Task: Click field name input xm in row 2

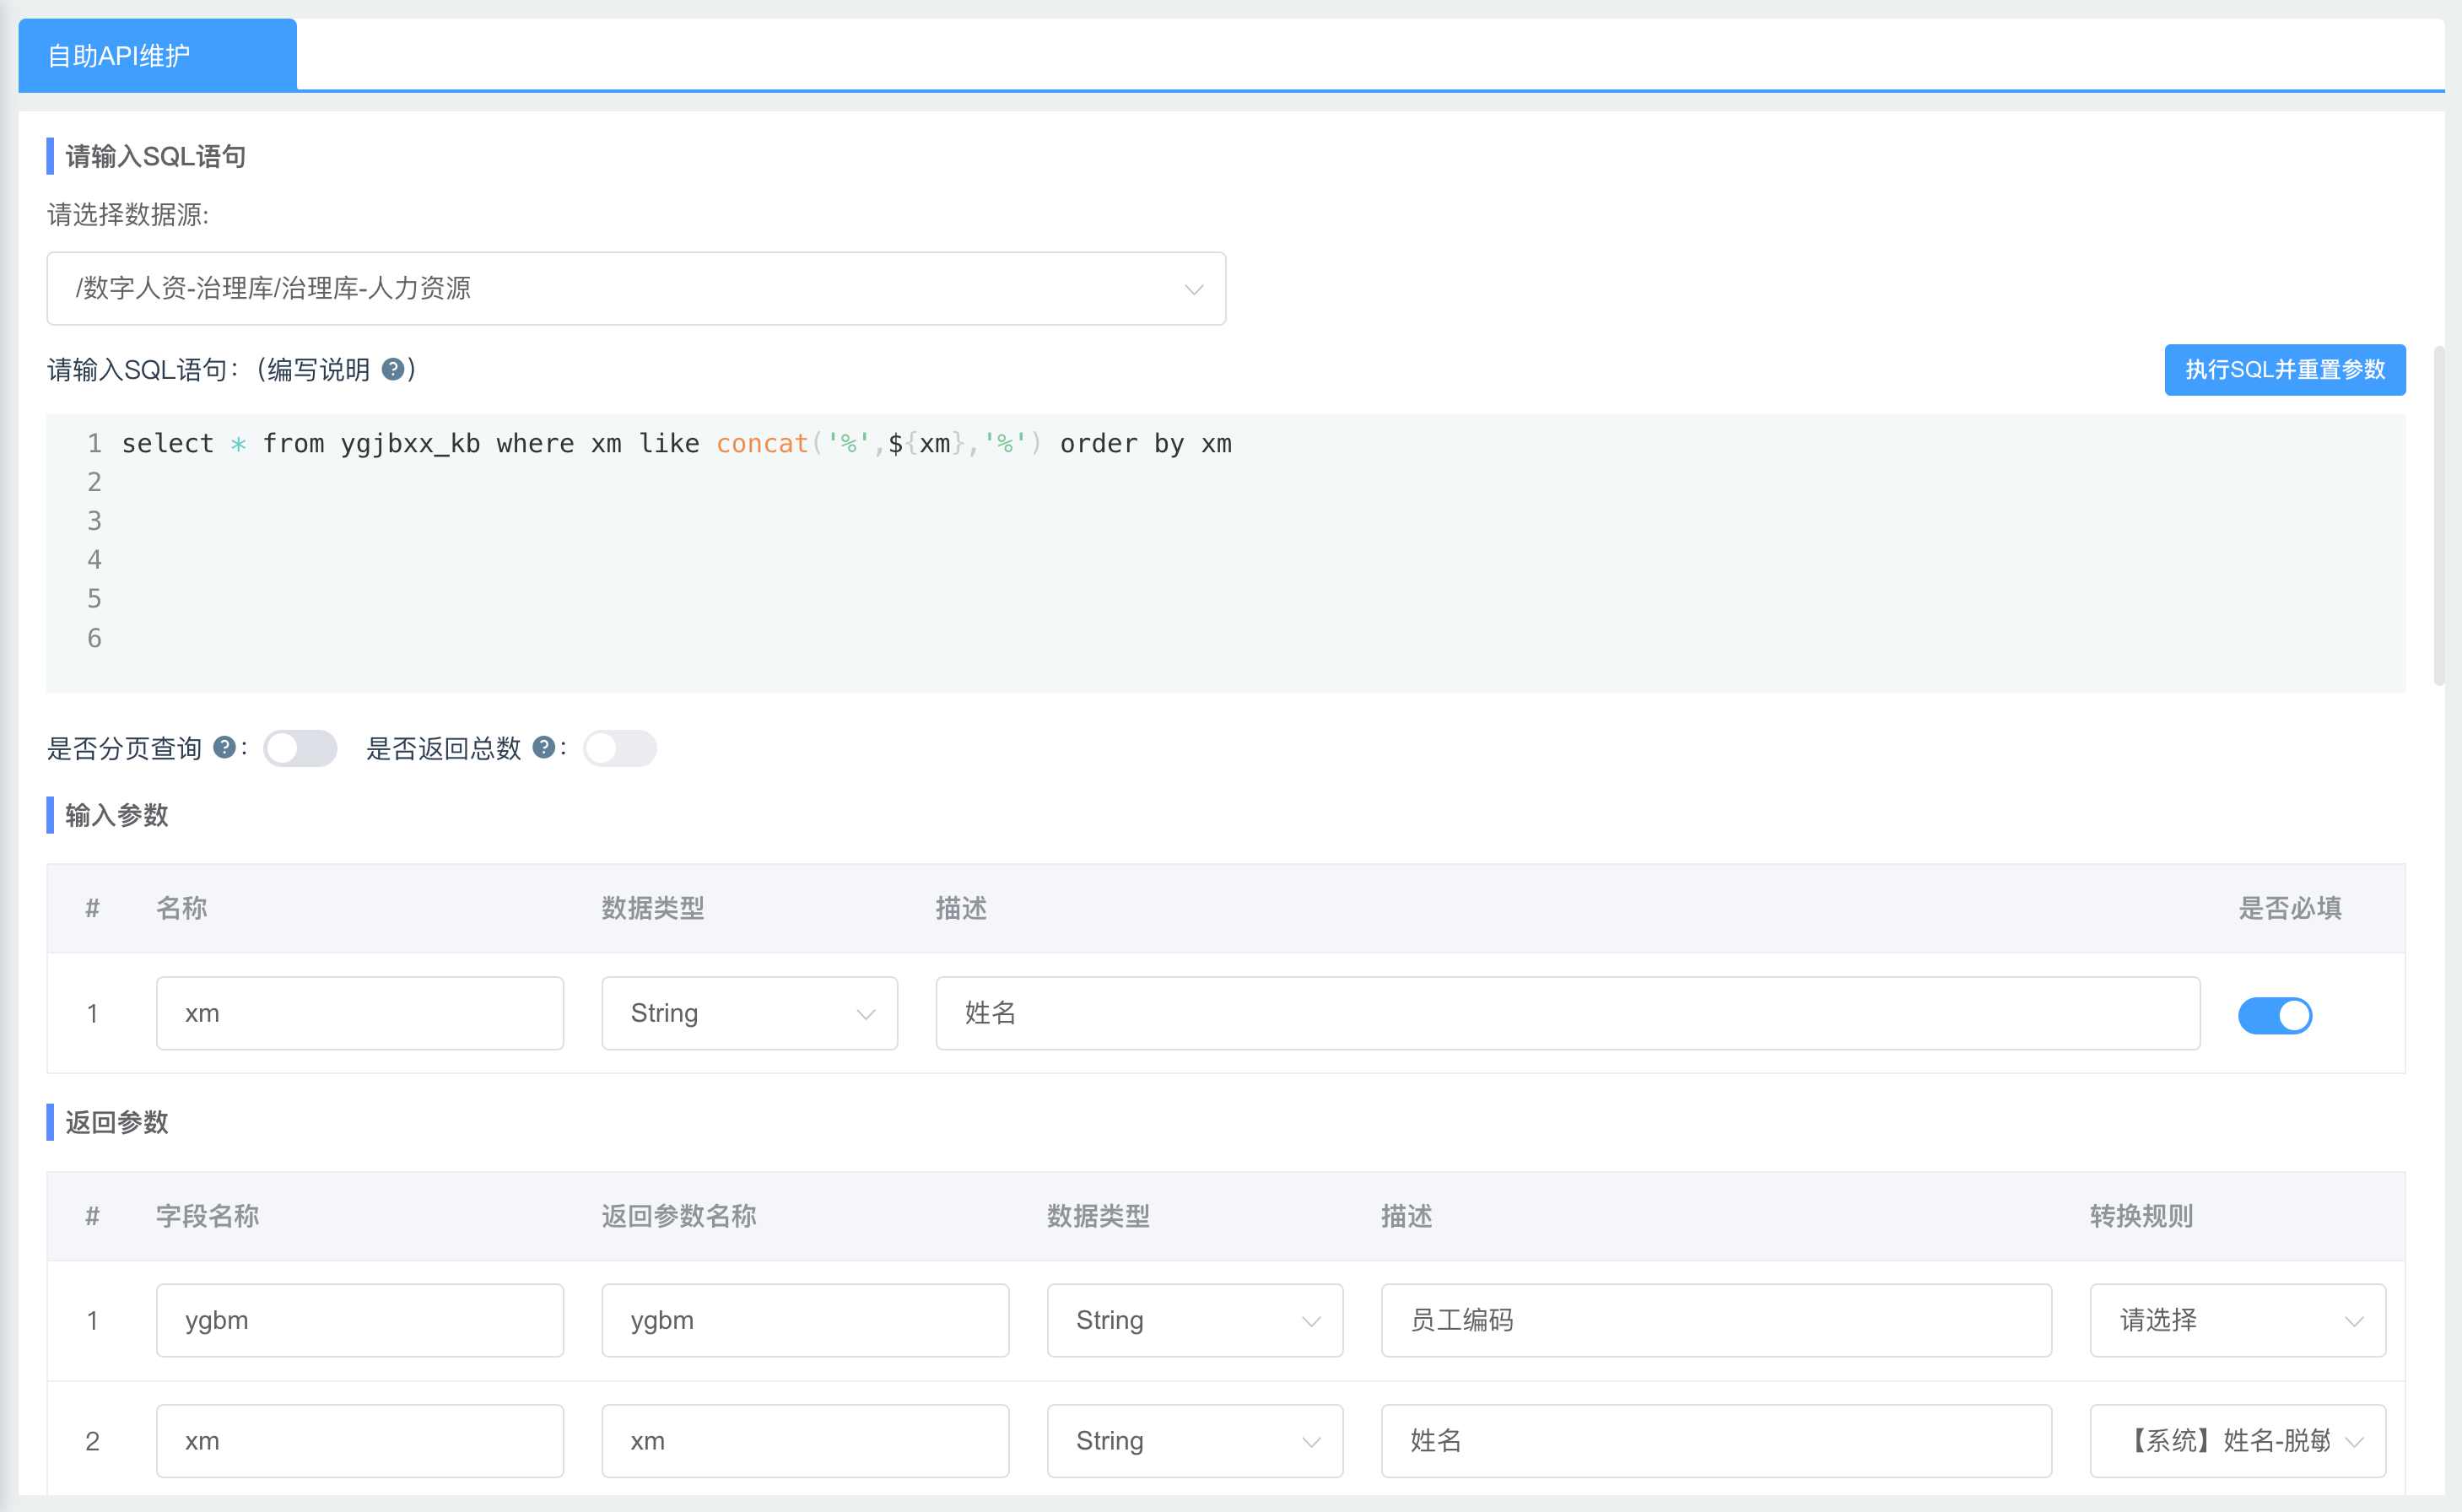Action: 360,1441
